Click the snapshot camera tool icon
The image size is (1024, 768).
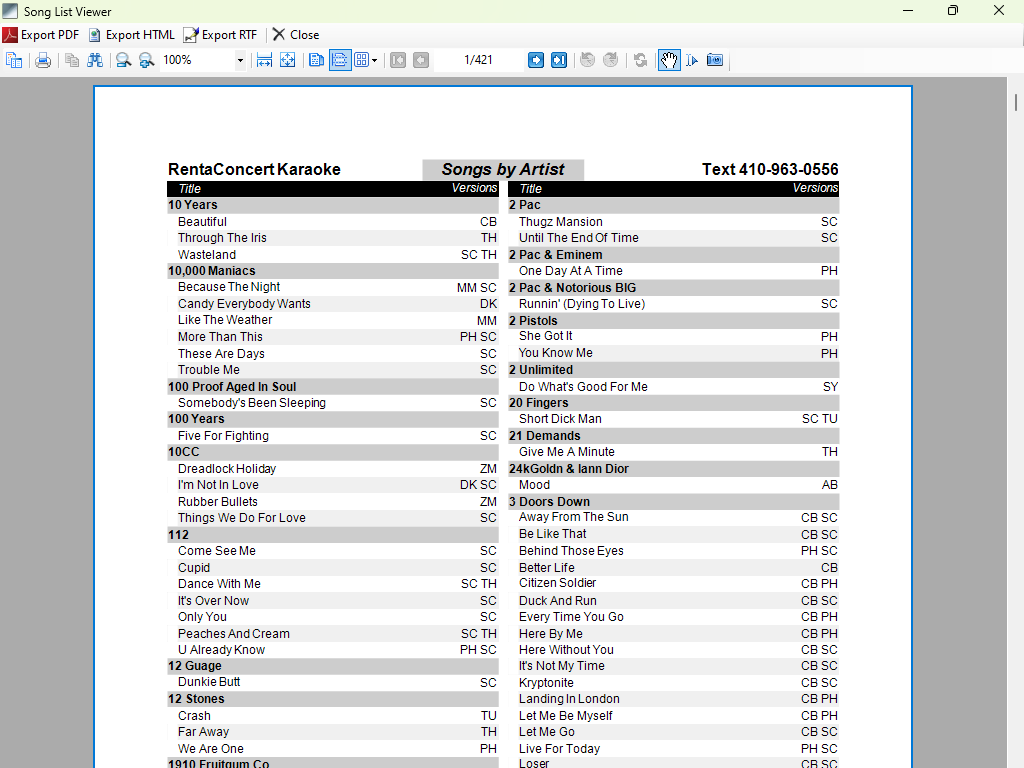pyautogui.click(x=715, y=60)
